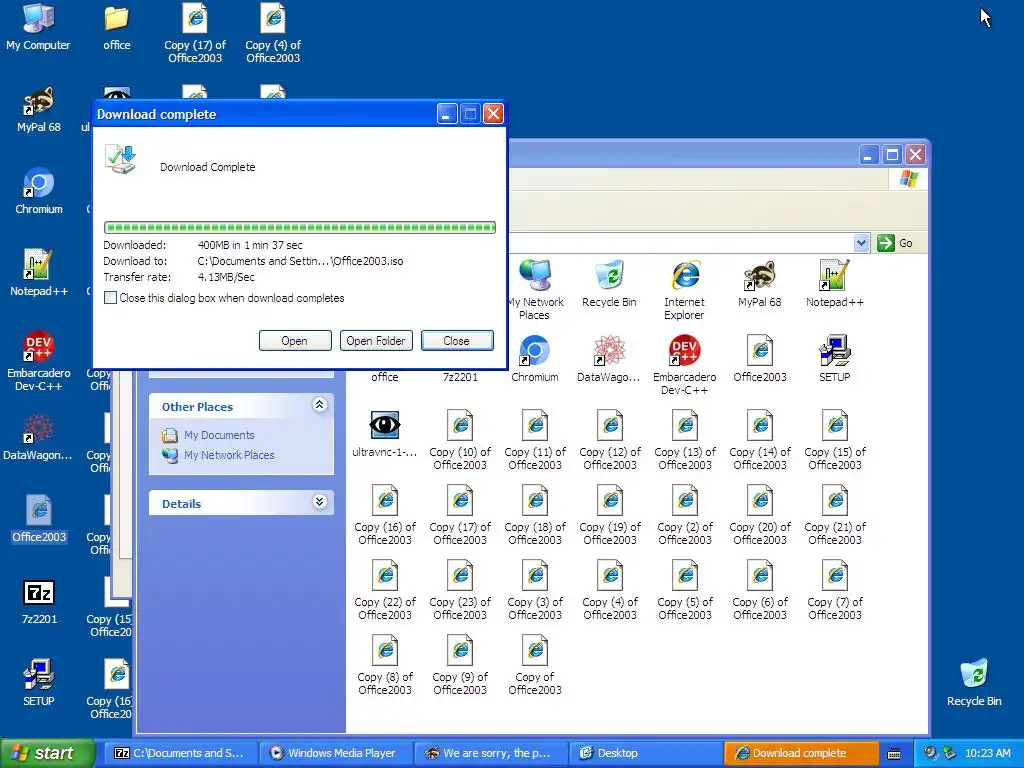Select Copy (15) of Office2003 in Explorer
1024x768 pixels.
[835, 440]
